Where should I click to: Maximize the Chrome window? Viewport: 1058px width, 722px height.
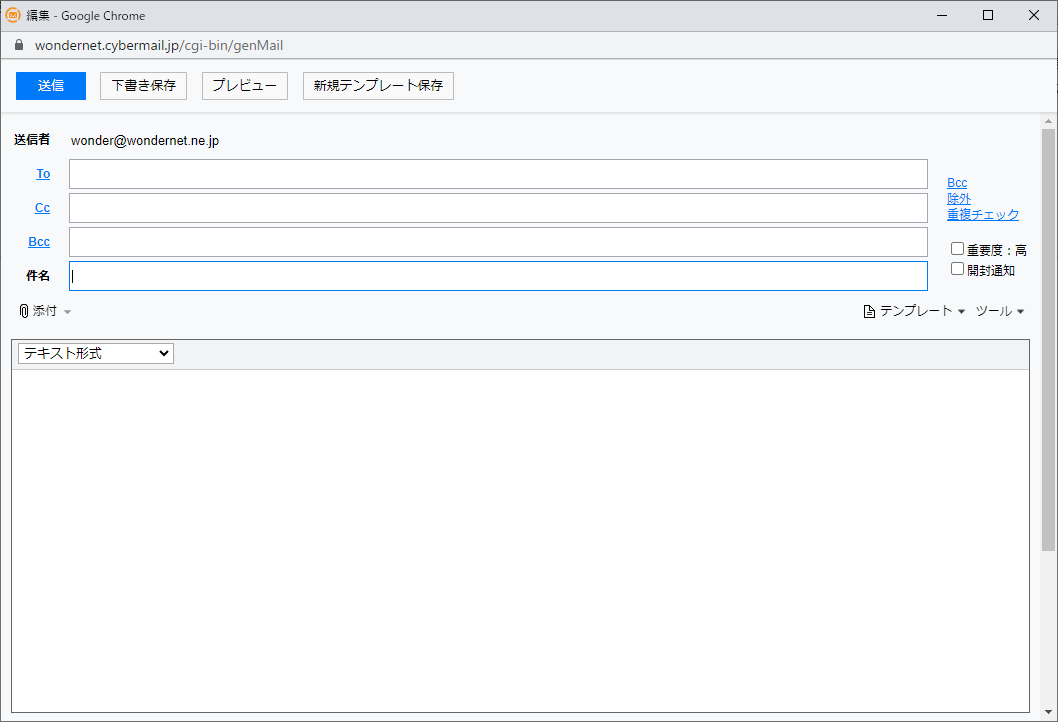pyautogui.click(x=988, y=15)
